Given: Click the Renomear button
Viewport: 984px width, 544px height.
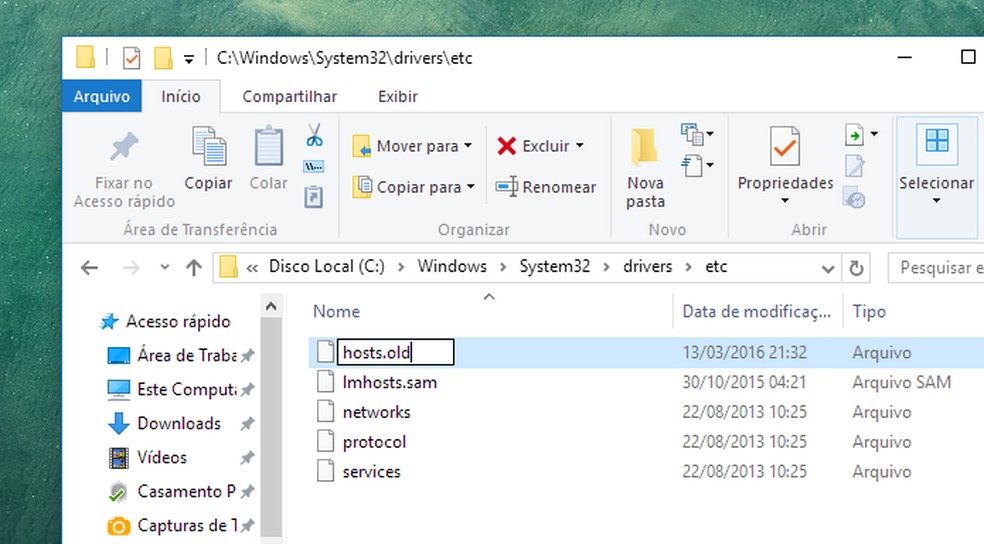Looking at the screenshot, I should pos(546,187).
